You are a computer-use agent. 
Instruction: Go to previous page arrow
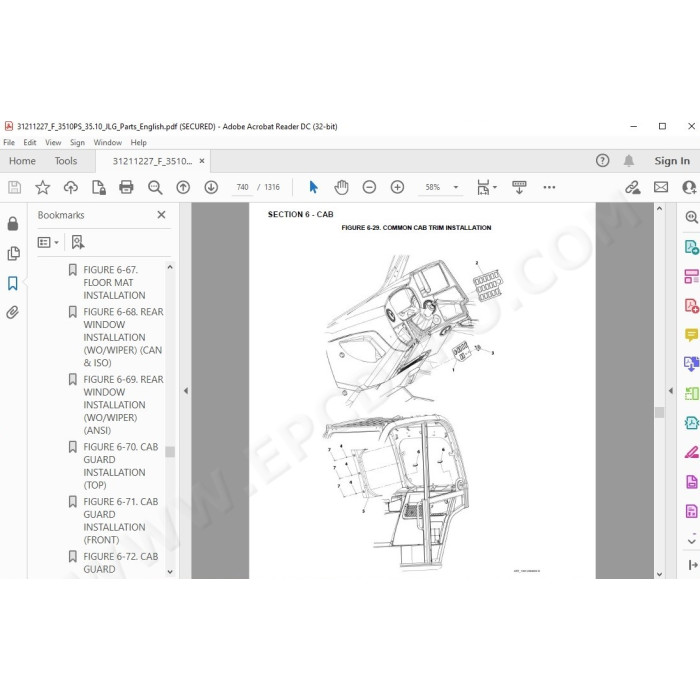[x=183, y=187]
